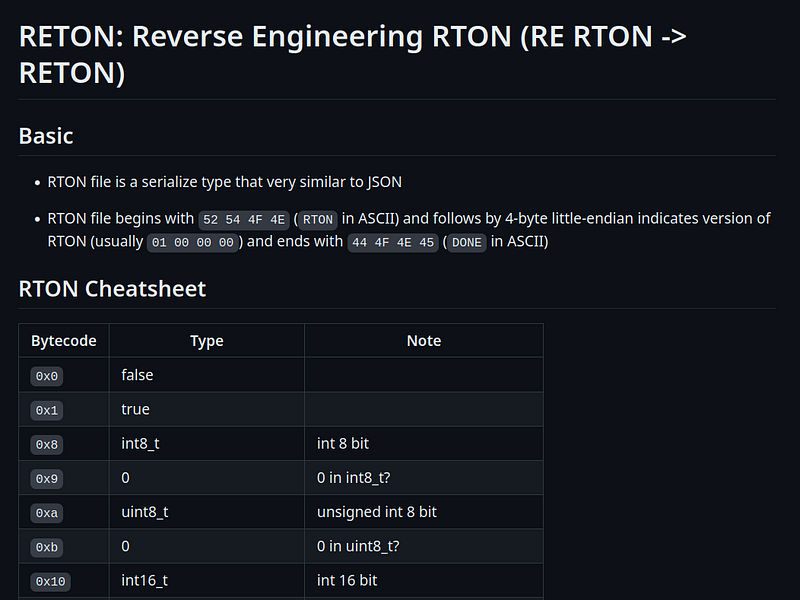Screen dimensions: 800x600
Task: Select the 0x8 bytecode cell
Action: coord(47,444)
